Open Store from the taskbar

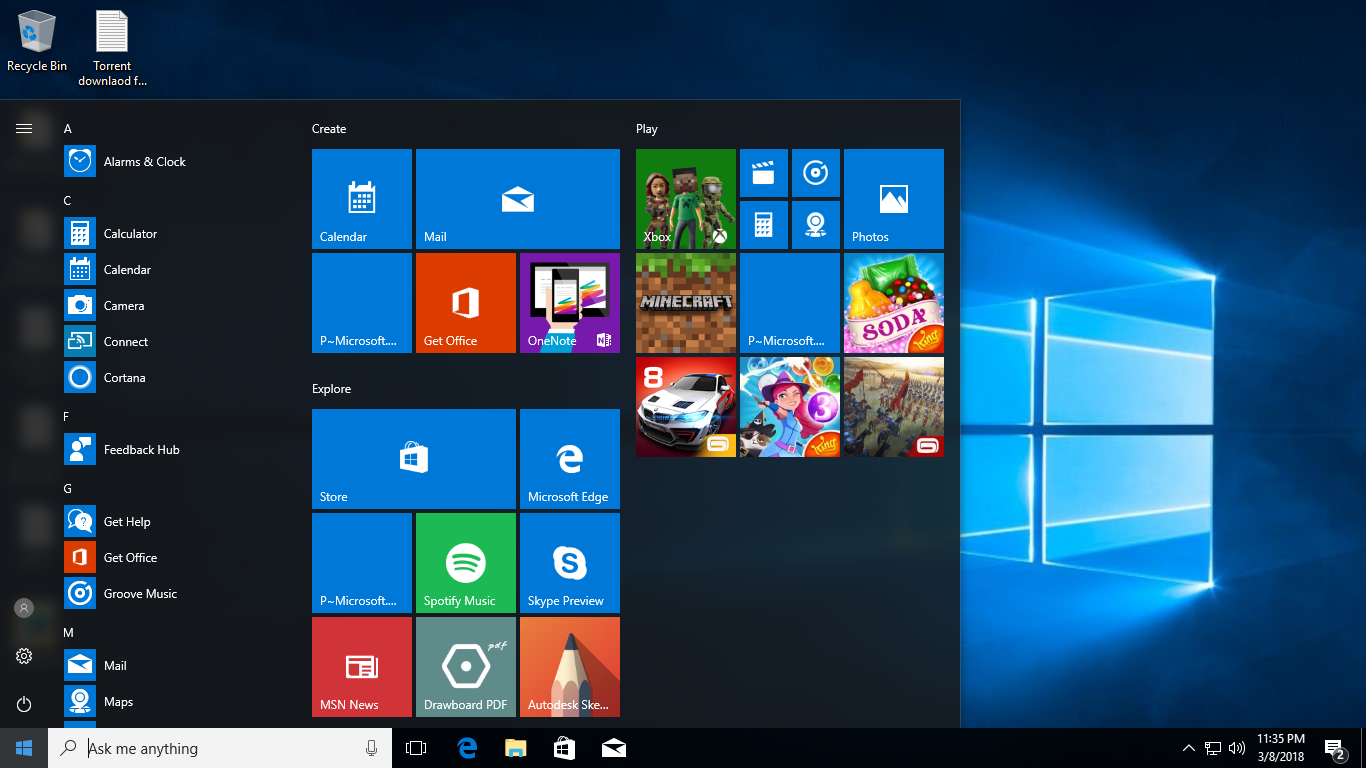(564, 748)
